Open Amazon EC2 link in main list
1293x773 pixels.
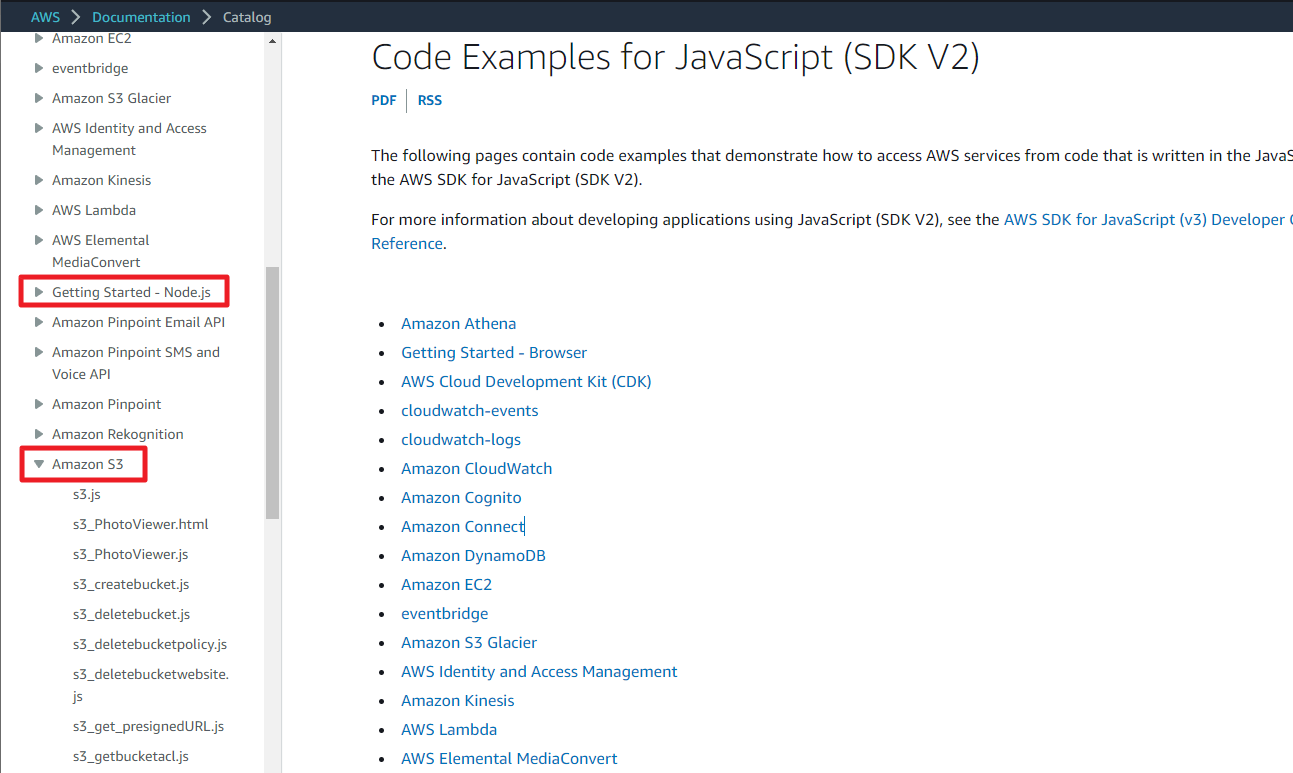(x=447, y=584)
